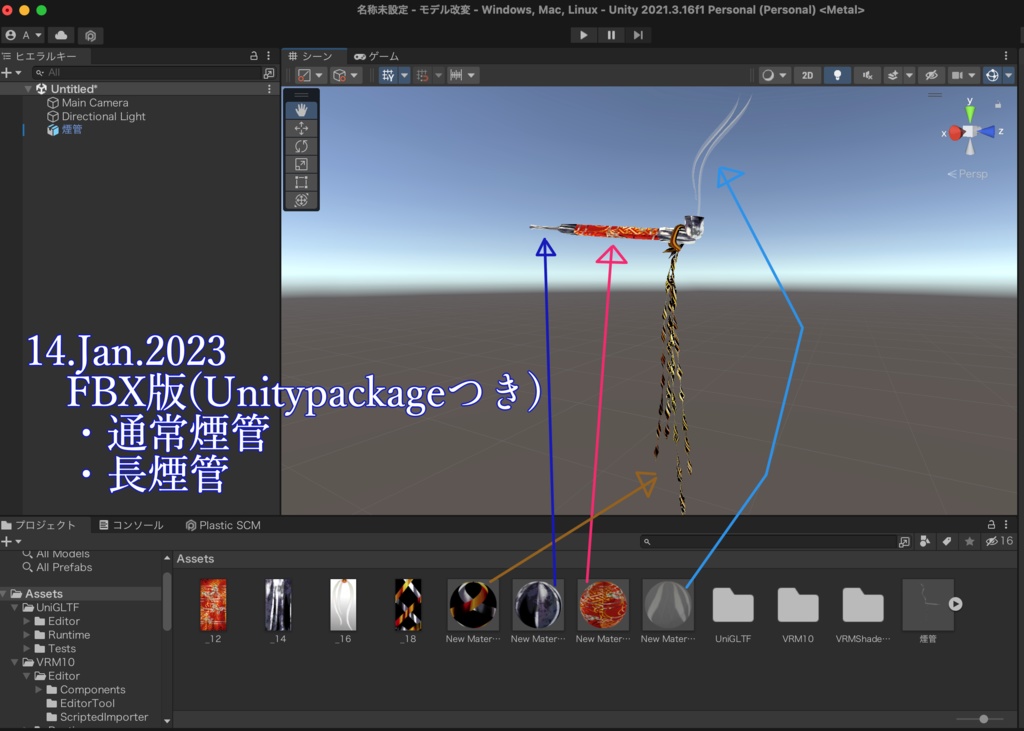Open the scene camera settings
The width and height of the screenshot is (1024, 731).
click(963, 75)
